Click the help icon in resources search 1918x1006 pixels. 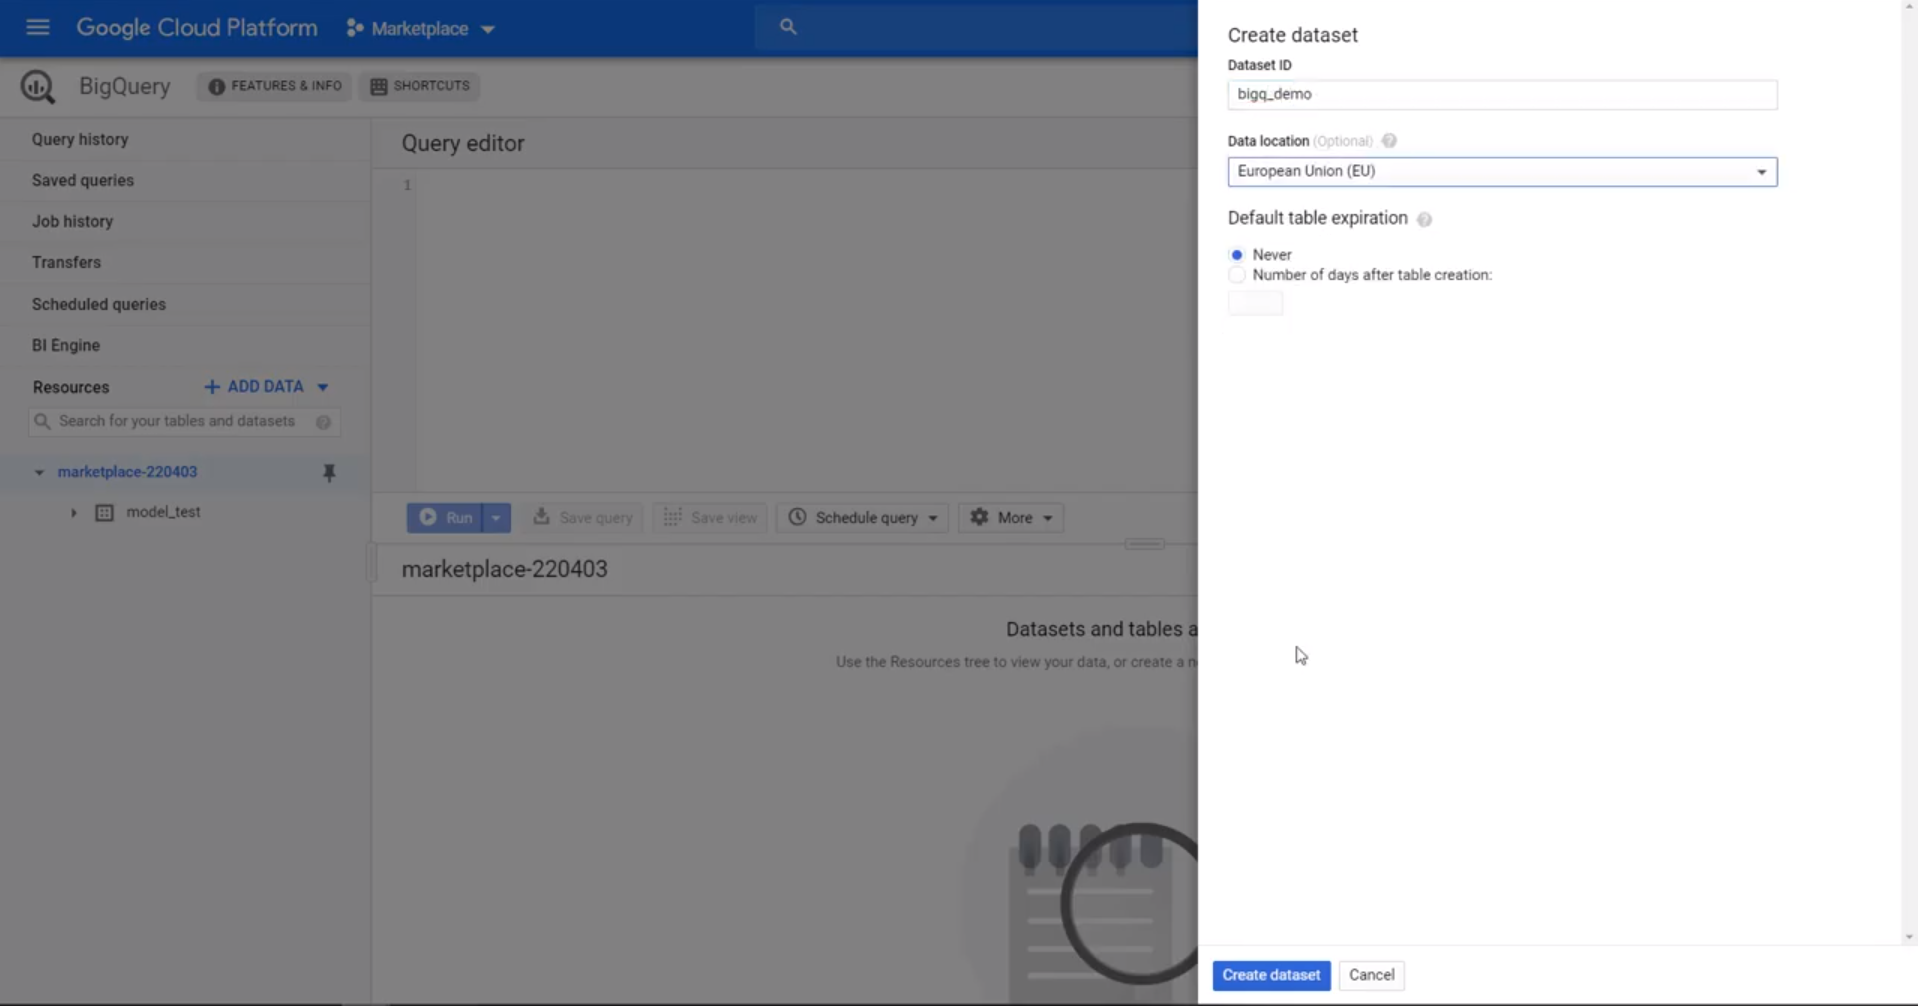tap(323, 422)
